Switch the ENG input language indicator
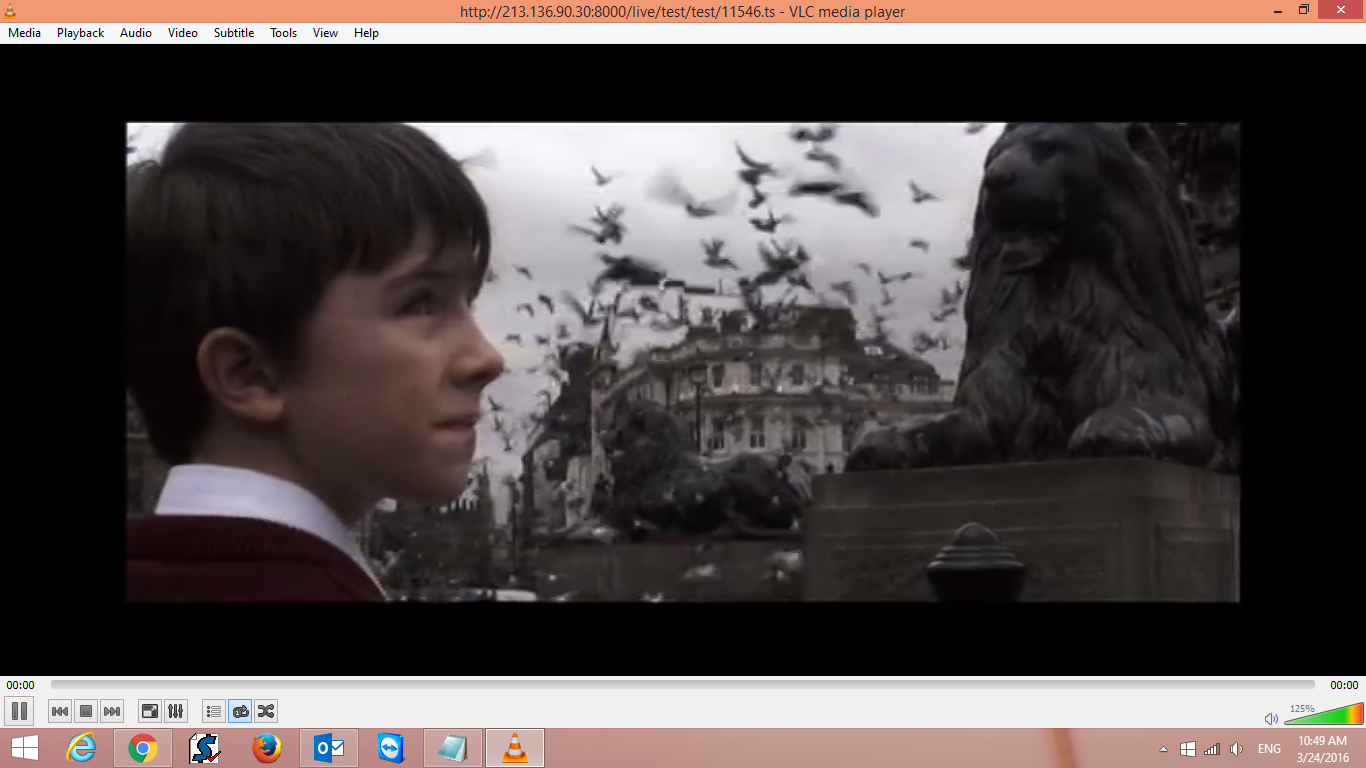Viewport: 1366px width, 768px height. pos(1269,749)
